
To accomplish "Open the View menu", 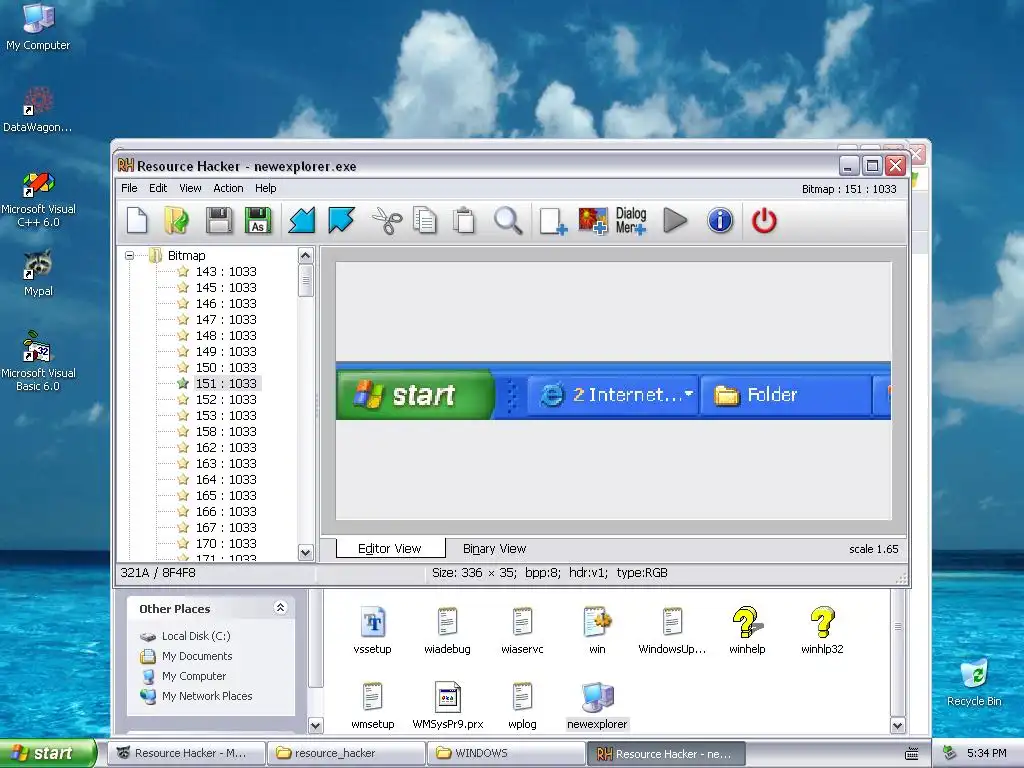I will (x=190, y=188).
